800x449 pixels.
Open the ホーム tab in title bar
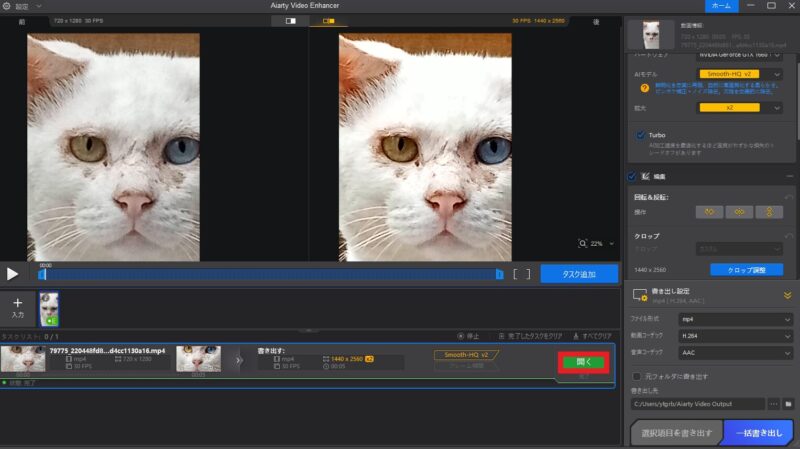point(719,6)
